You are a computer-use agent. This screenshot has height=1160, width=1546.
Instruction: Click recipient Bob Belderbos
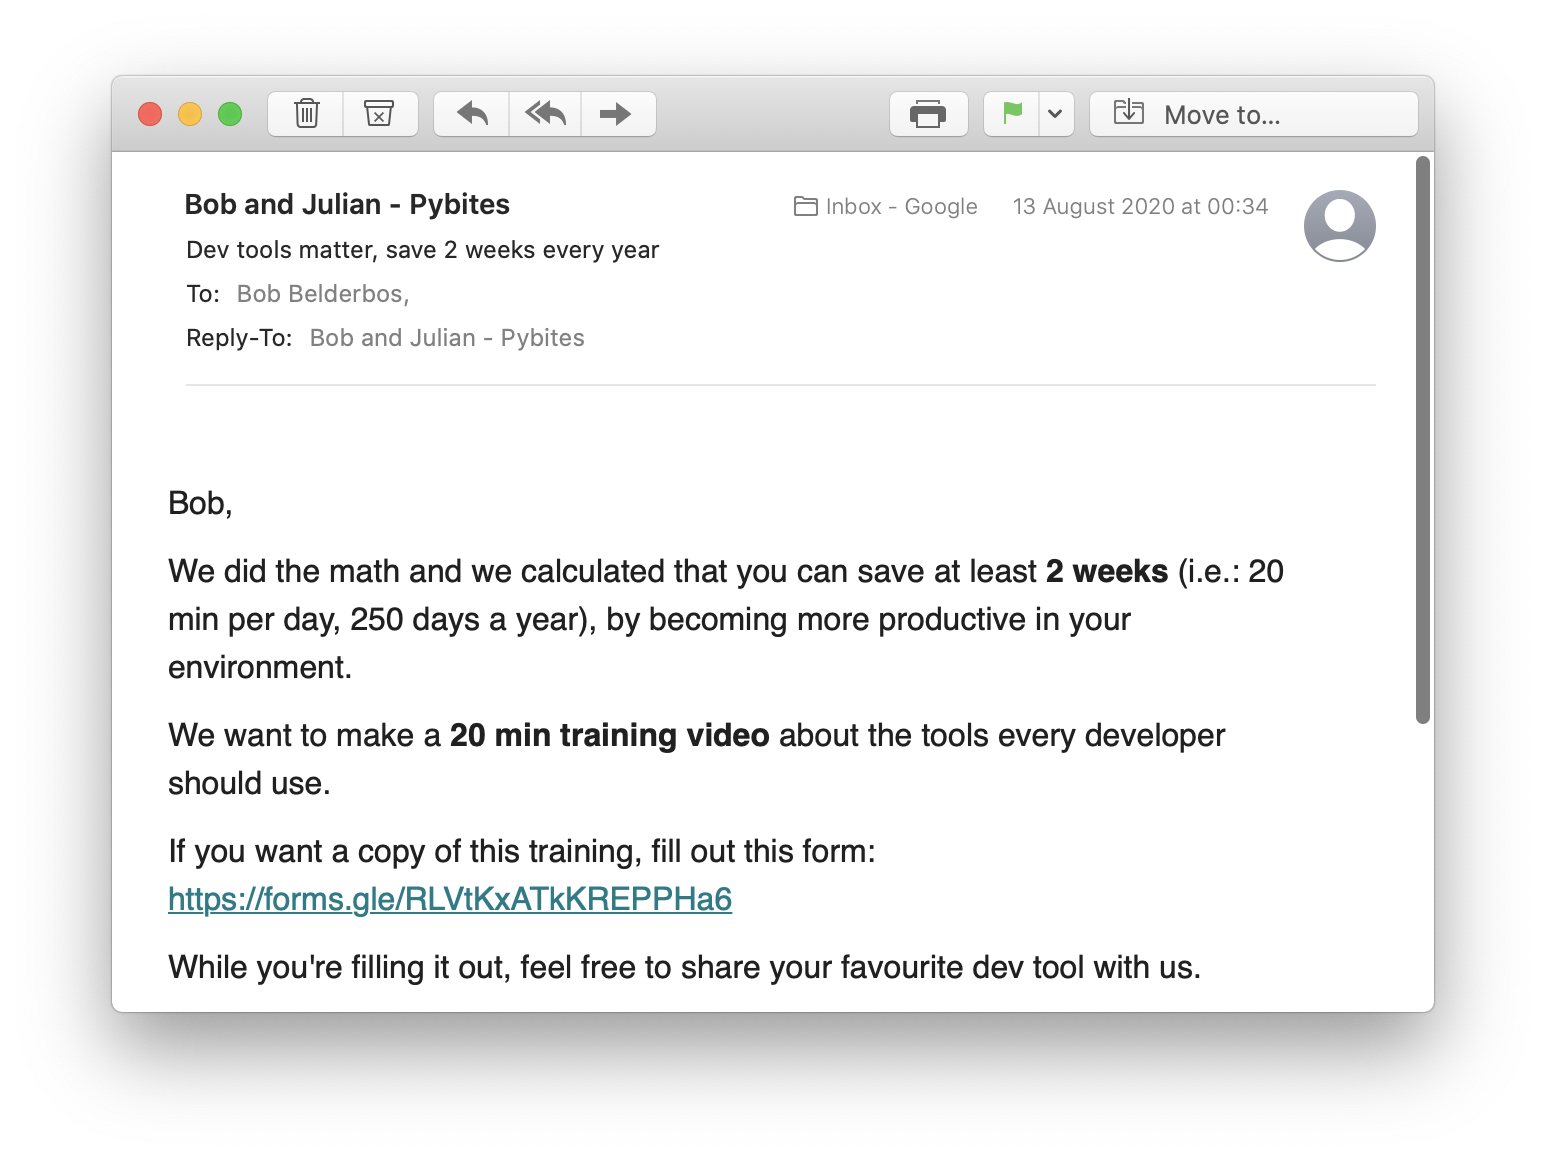pos(323,294)
